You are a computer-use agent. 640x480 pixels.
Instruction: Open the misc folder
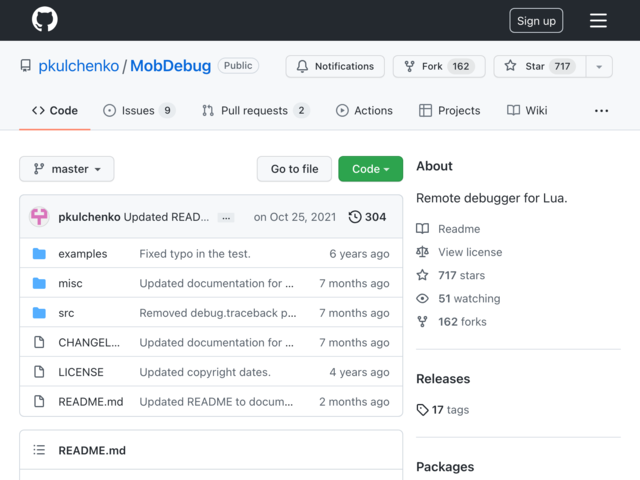pyautogui.click(x=70, y=283)
